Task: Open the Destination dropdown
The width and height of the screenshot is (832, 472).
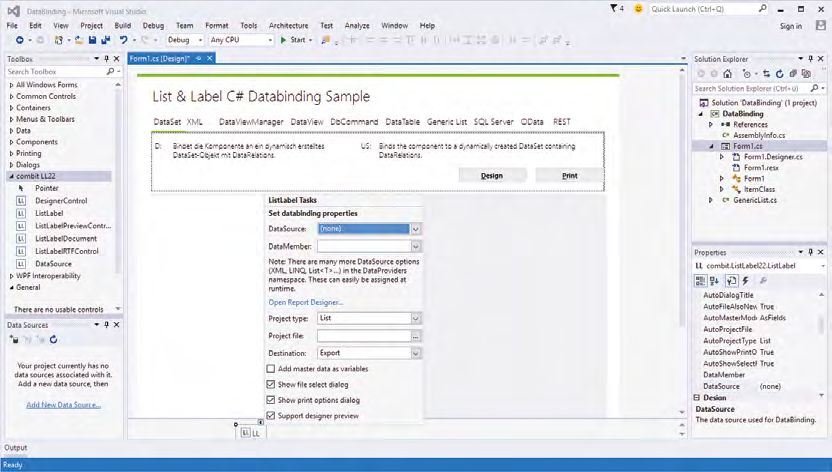Action: [416, 353]
